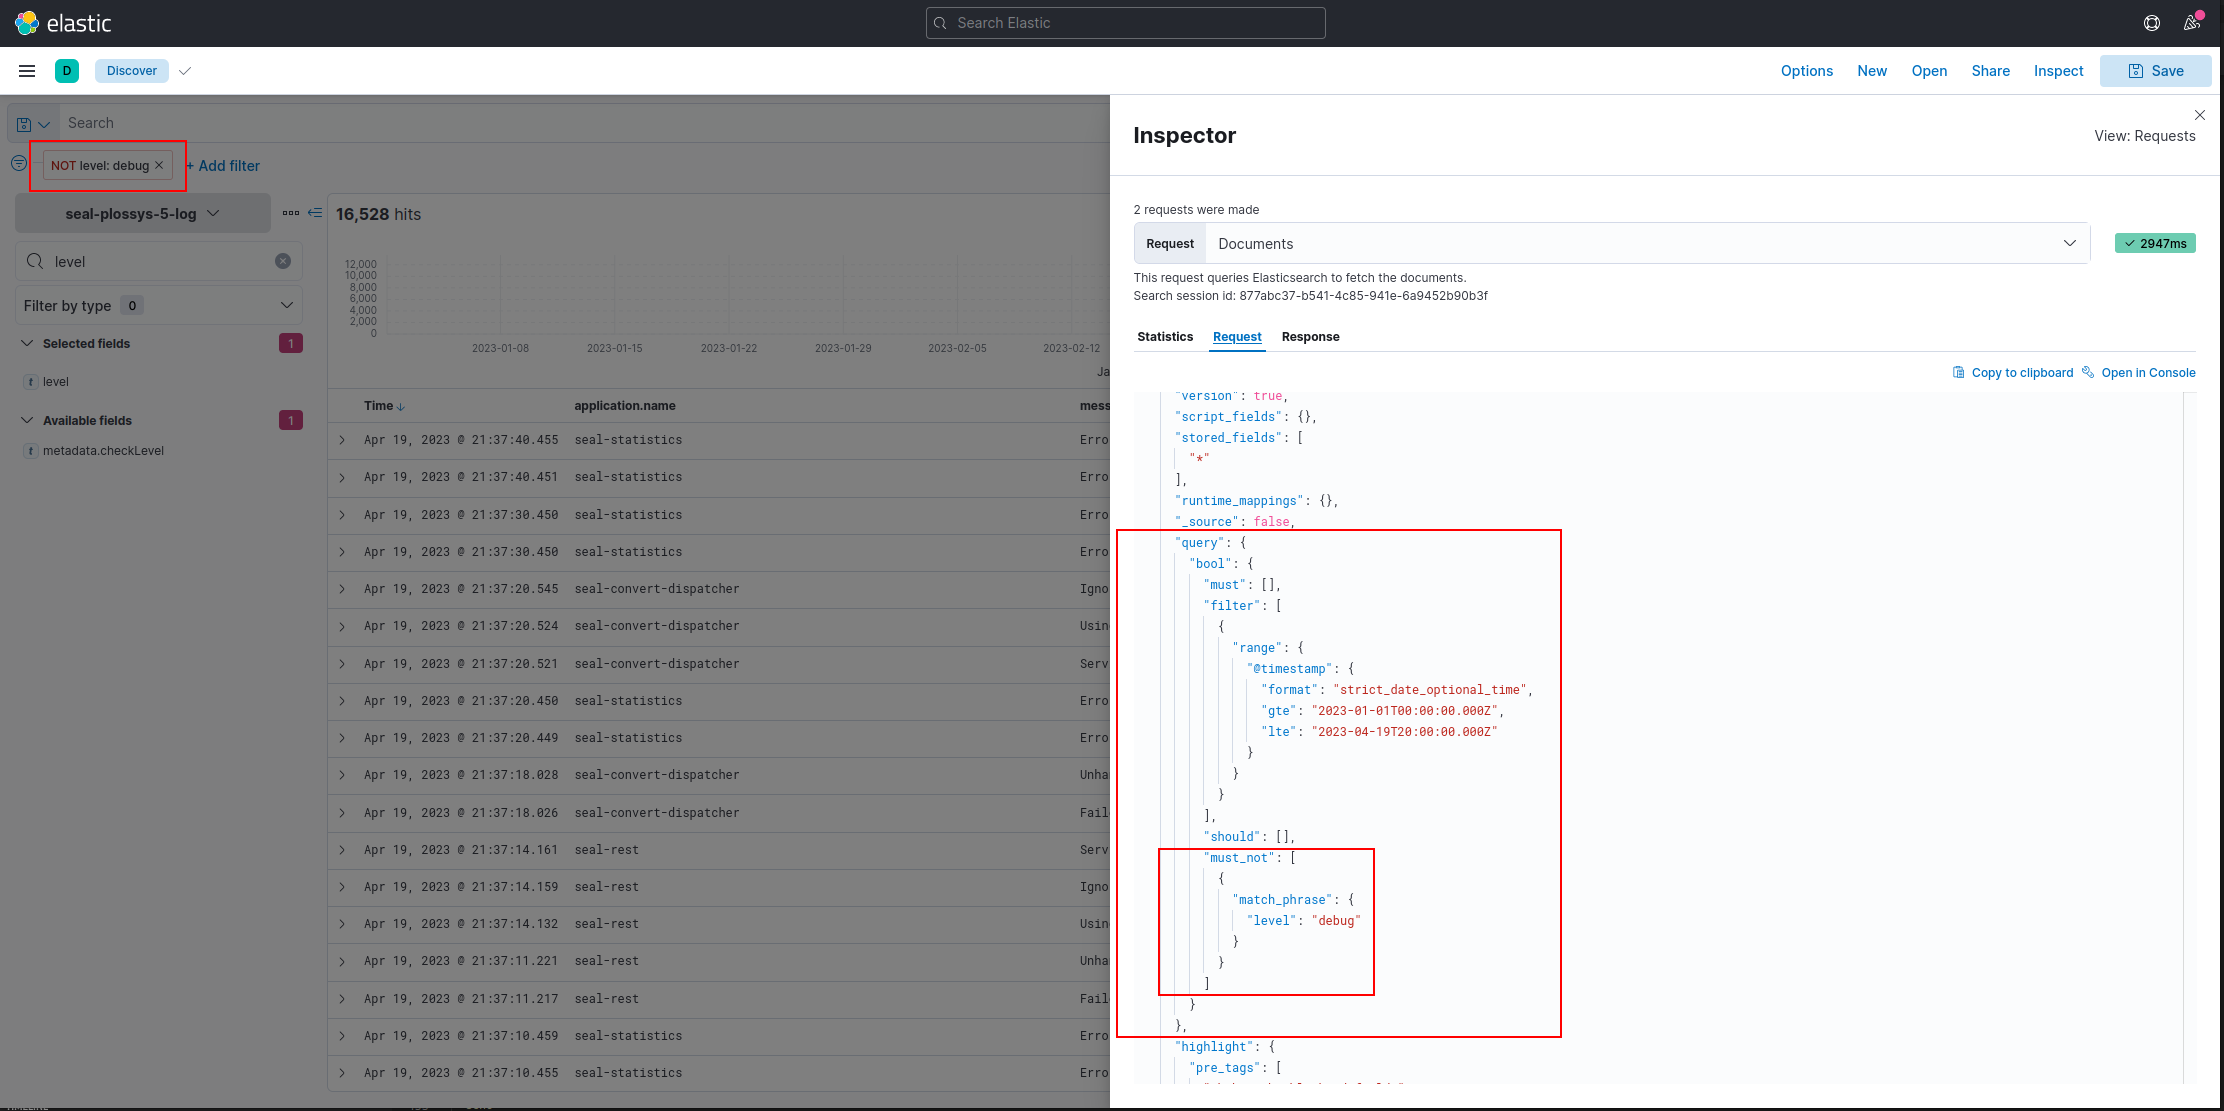Open the Documents request selector dropdown
The height and width of the screenshot is (1111, 2224).
tap(2069, 243)
